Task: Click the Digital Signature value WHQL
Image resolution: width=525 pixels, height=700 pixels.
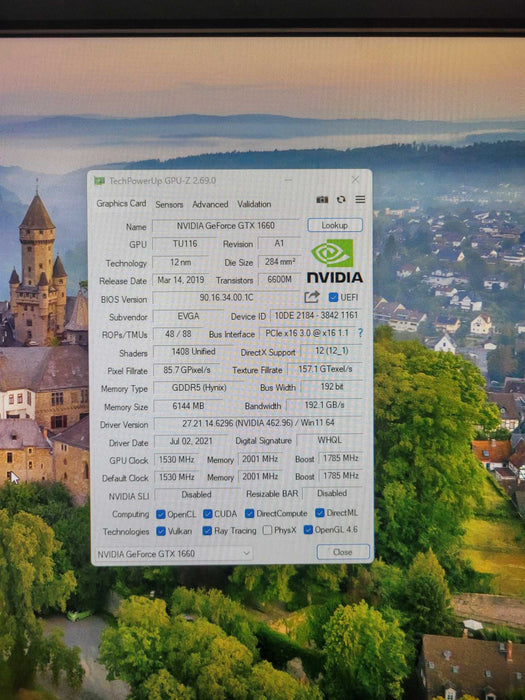Action: pos(329,440)
